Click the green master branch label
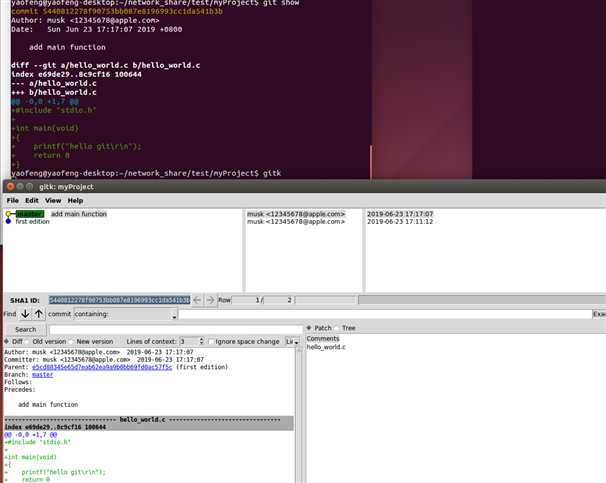 [30, 214]
